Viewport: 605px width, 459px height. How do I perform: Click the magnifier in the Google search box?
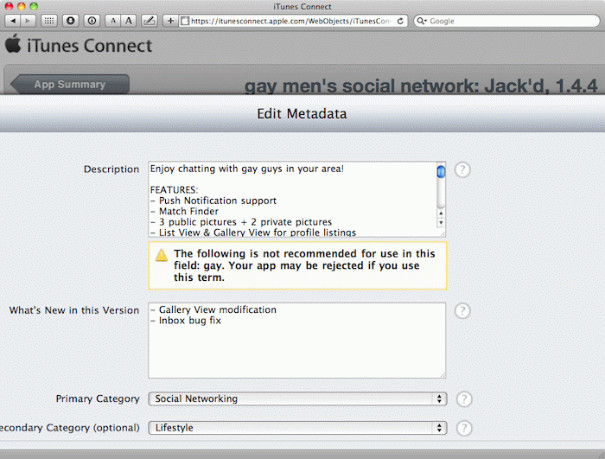click(421, 21)
